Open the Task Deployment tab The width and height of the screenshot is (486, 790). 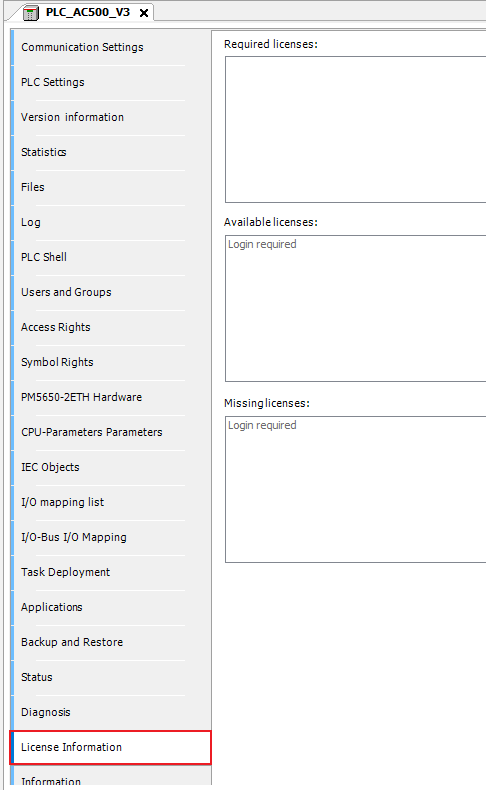65,572
